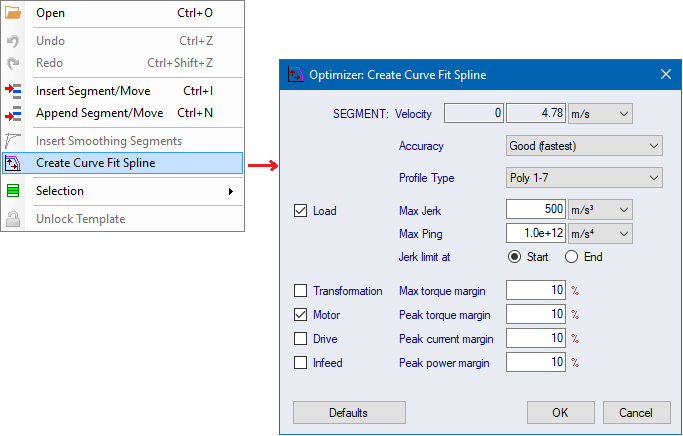Screen dimensions: 683x436
Task: Click the Create Curve Fit Spline icon
Action: point(13,163)
